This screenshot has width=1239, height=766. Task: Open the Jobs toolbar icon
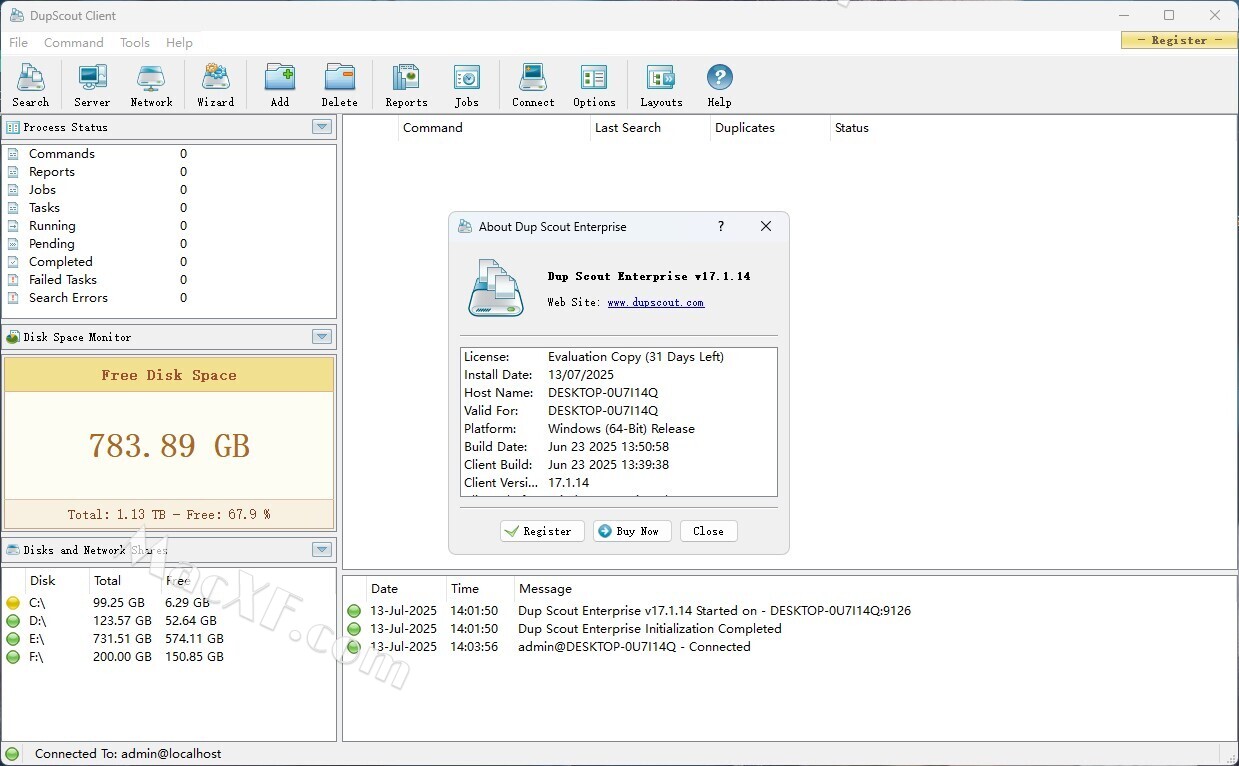(466, 85)
